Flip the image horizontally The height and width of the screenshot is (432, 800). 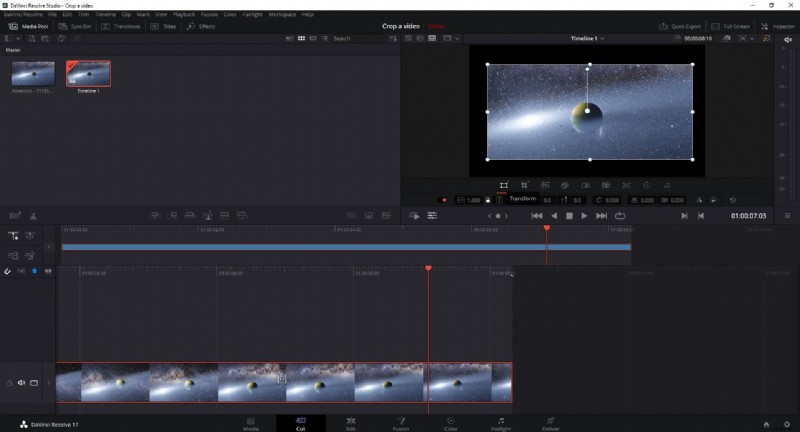pos(699,200)
